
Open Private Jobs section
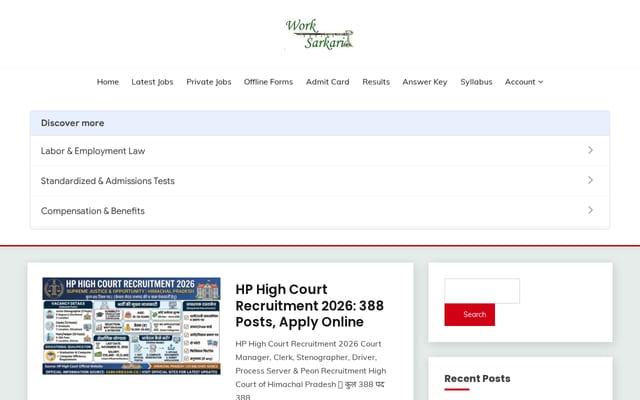point(209,82)
